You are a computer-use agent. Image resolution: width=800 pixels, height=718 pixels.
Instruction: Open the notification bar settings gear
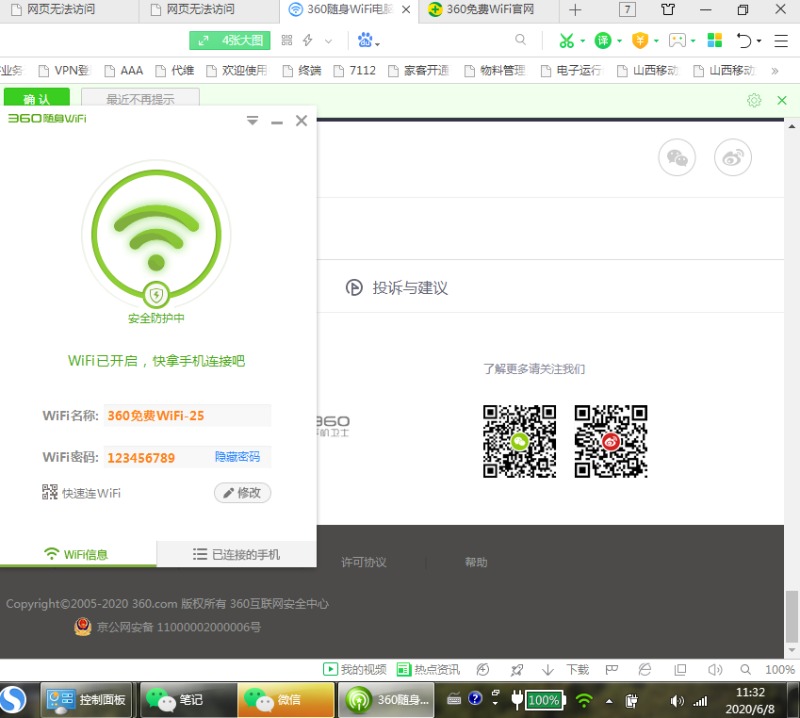[x=754, y=100]
